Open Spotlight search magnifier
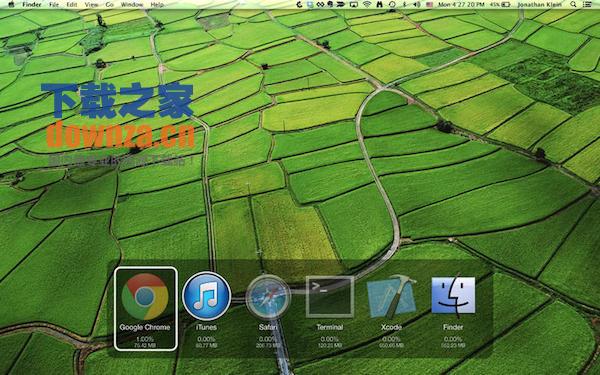Viewport: 600px width, 375px height. point(573,5)
